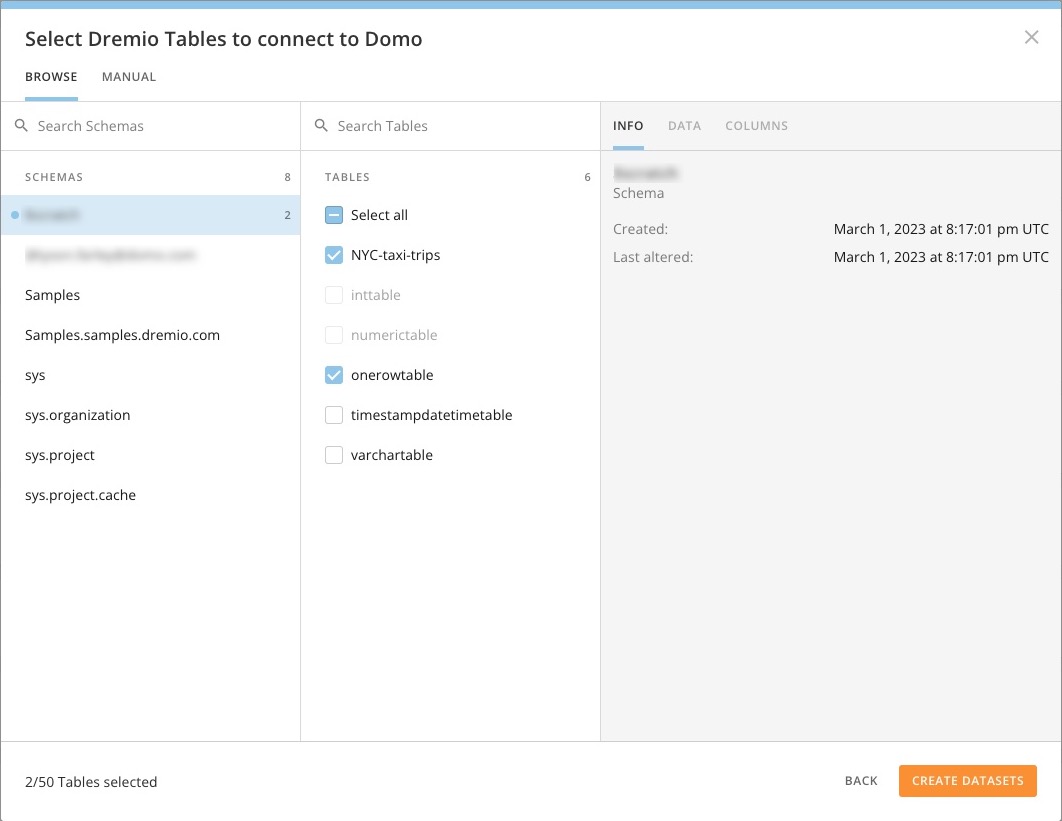Click the search icon in Search Schemas field

click(21, 126)
